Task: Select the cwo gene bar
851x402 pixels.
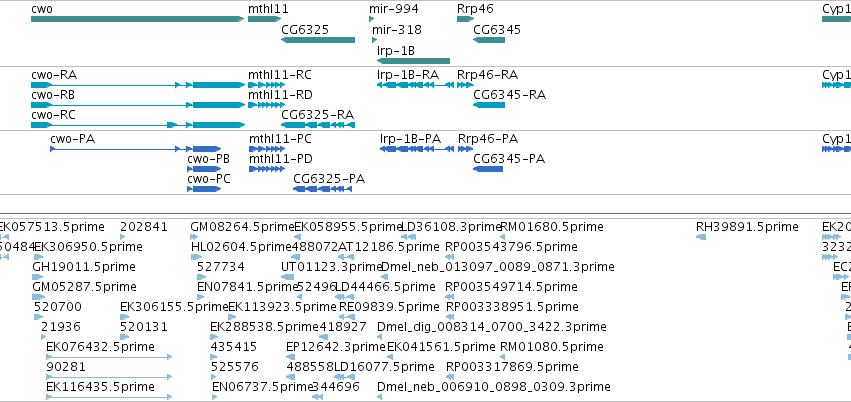Action: click(x=138, y=19)
